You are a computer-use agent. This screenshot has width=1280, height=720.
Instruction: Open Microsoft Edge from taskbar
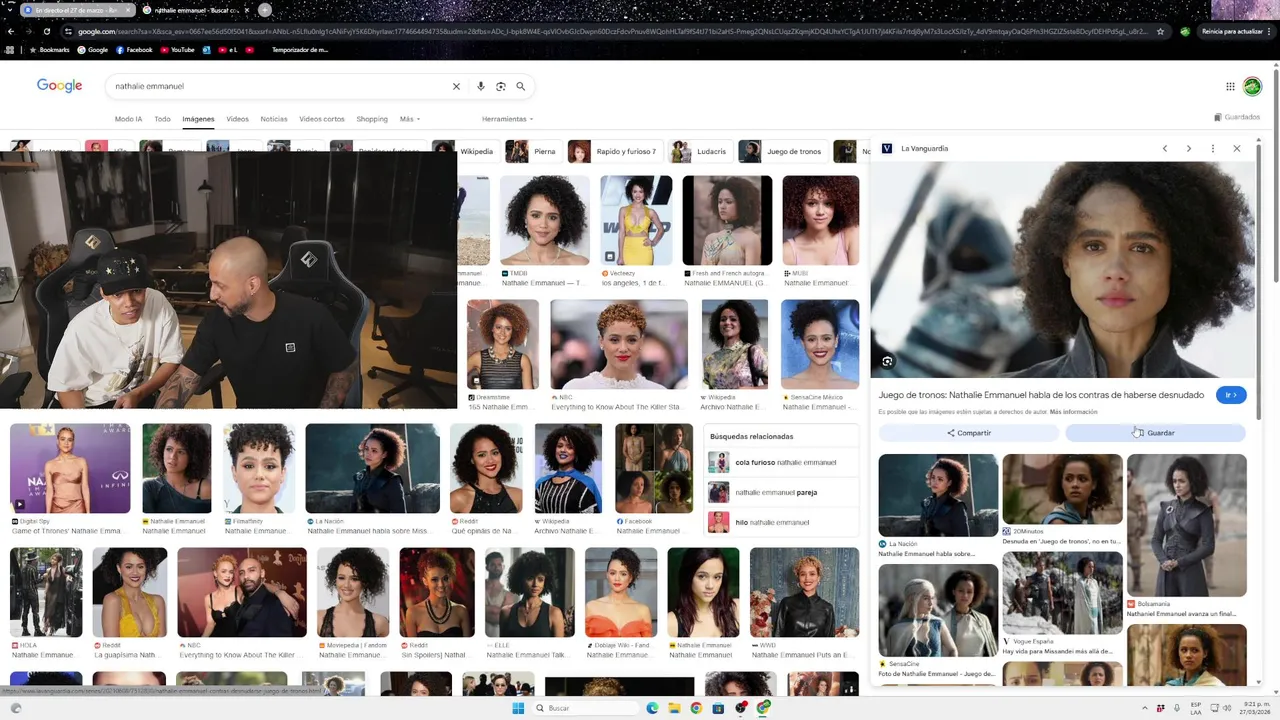(x=652, y=708)
